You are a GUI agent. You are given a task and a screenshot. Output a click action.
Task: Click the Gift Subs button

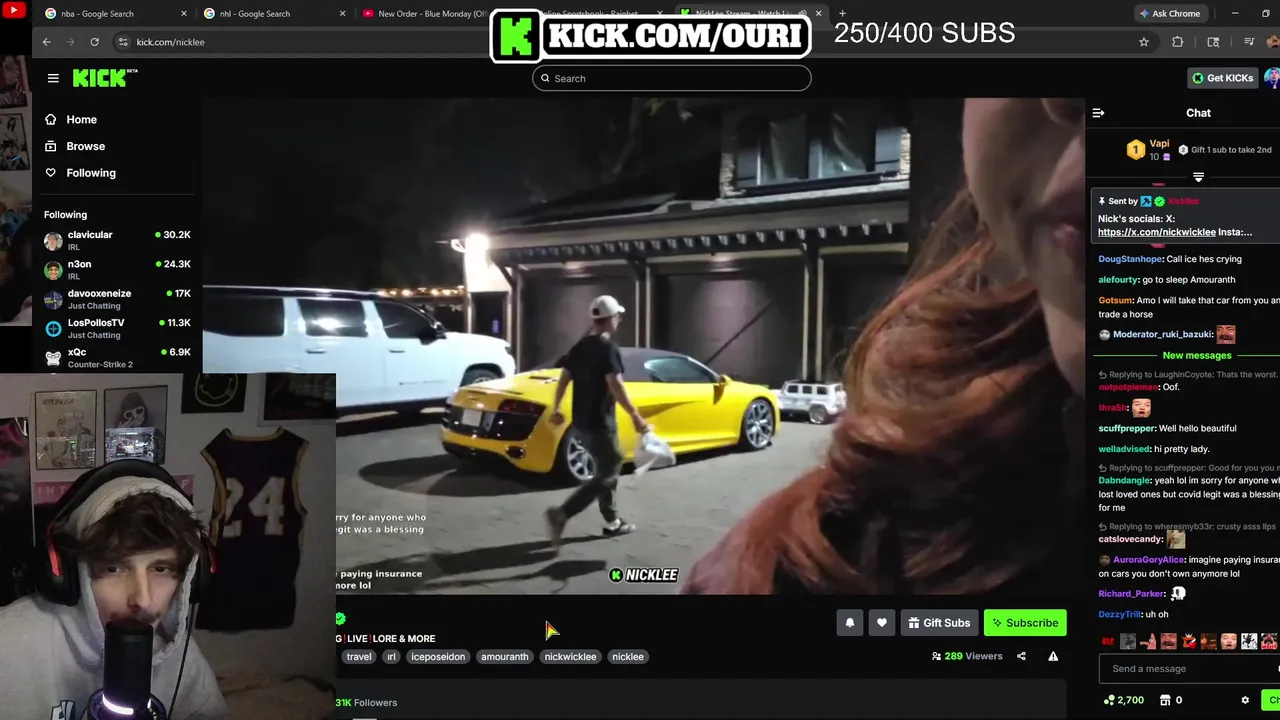(939, 623)
